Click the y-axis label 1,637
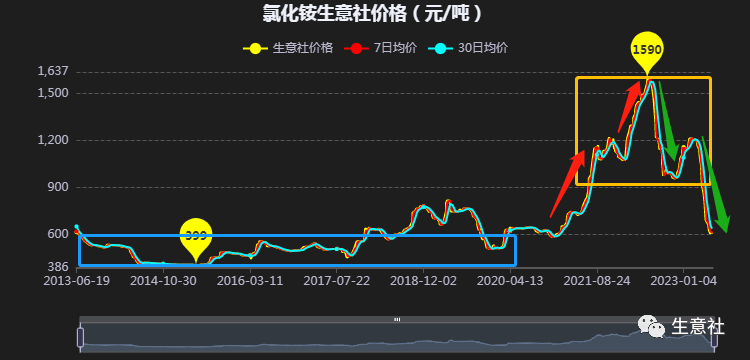This screenshot has width=750, height=360. (54, 72)
